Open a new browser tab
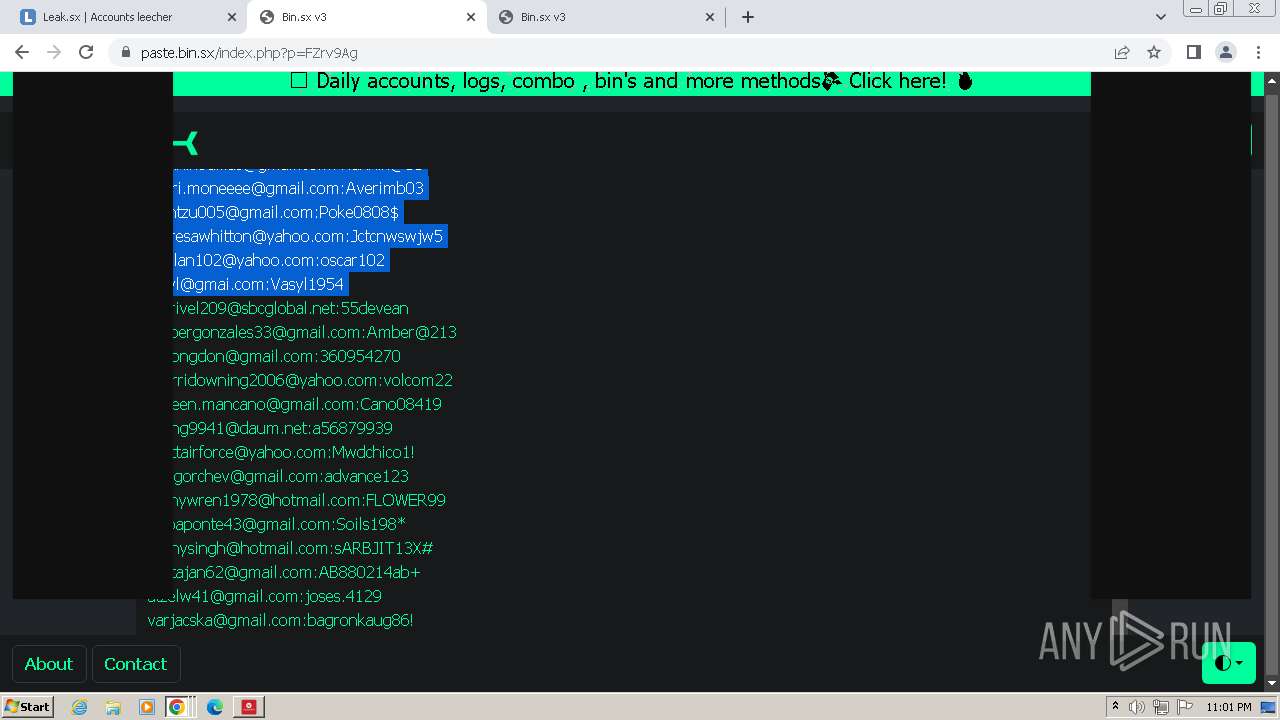 (x=748, y=17)
